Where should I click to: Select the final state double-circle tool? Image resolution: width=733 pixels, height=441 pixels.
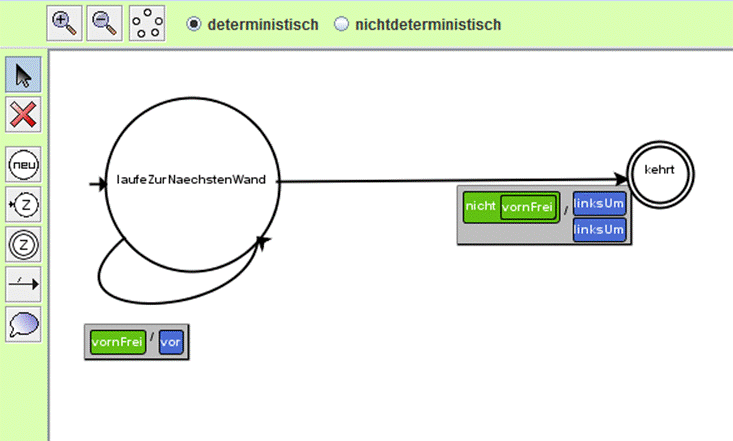pyautogui.click(x=23, y=243)
